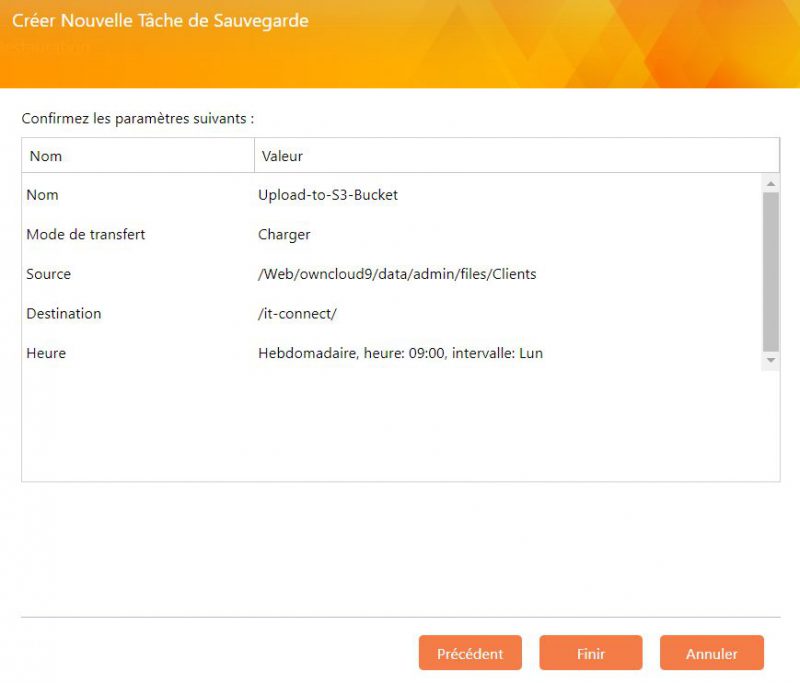
Task: Click the Charger transfer mode value
Action: pos(284,234)
